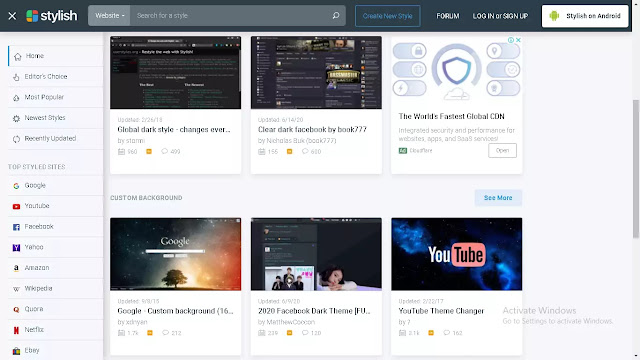Click Clear dark facebook by book777 title
Image resolution: width=640 pixels, height=360 pixels.
click(312, 129)
